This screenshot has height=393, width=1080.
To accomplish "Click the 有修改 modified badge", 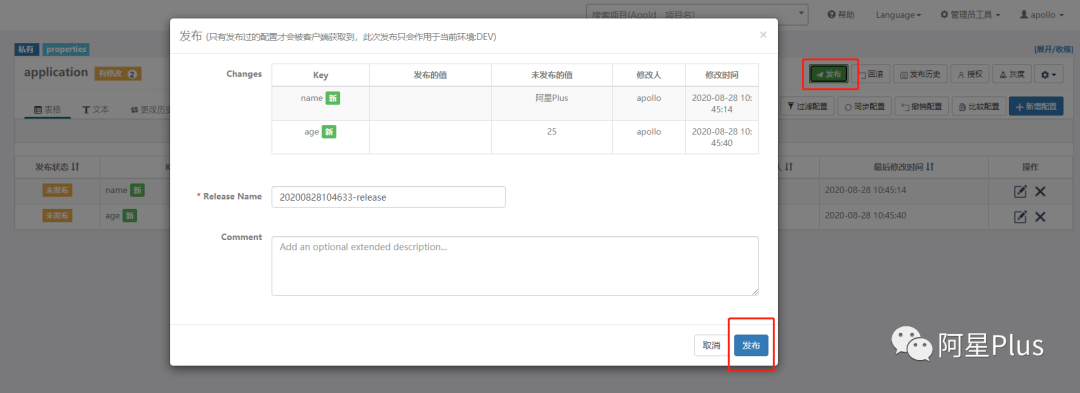I will [118, 74].
